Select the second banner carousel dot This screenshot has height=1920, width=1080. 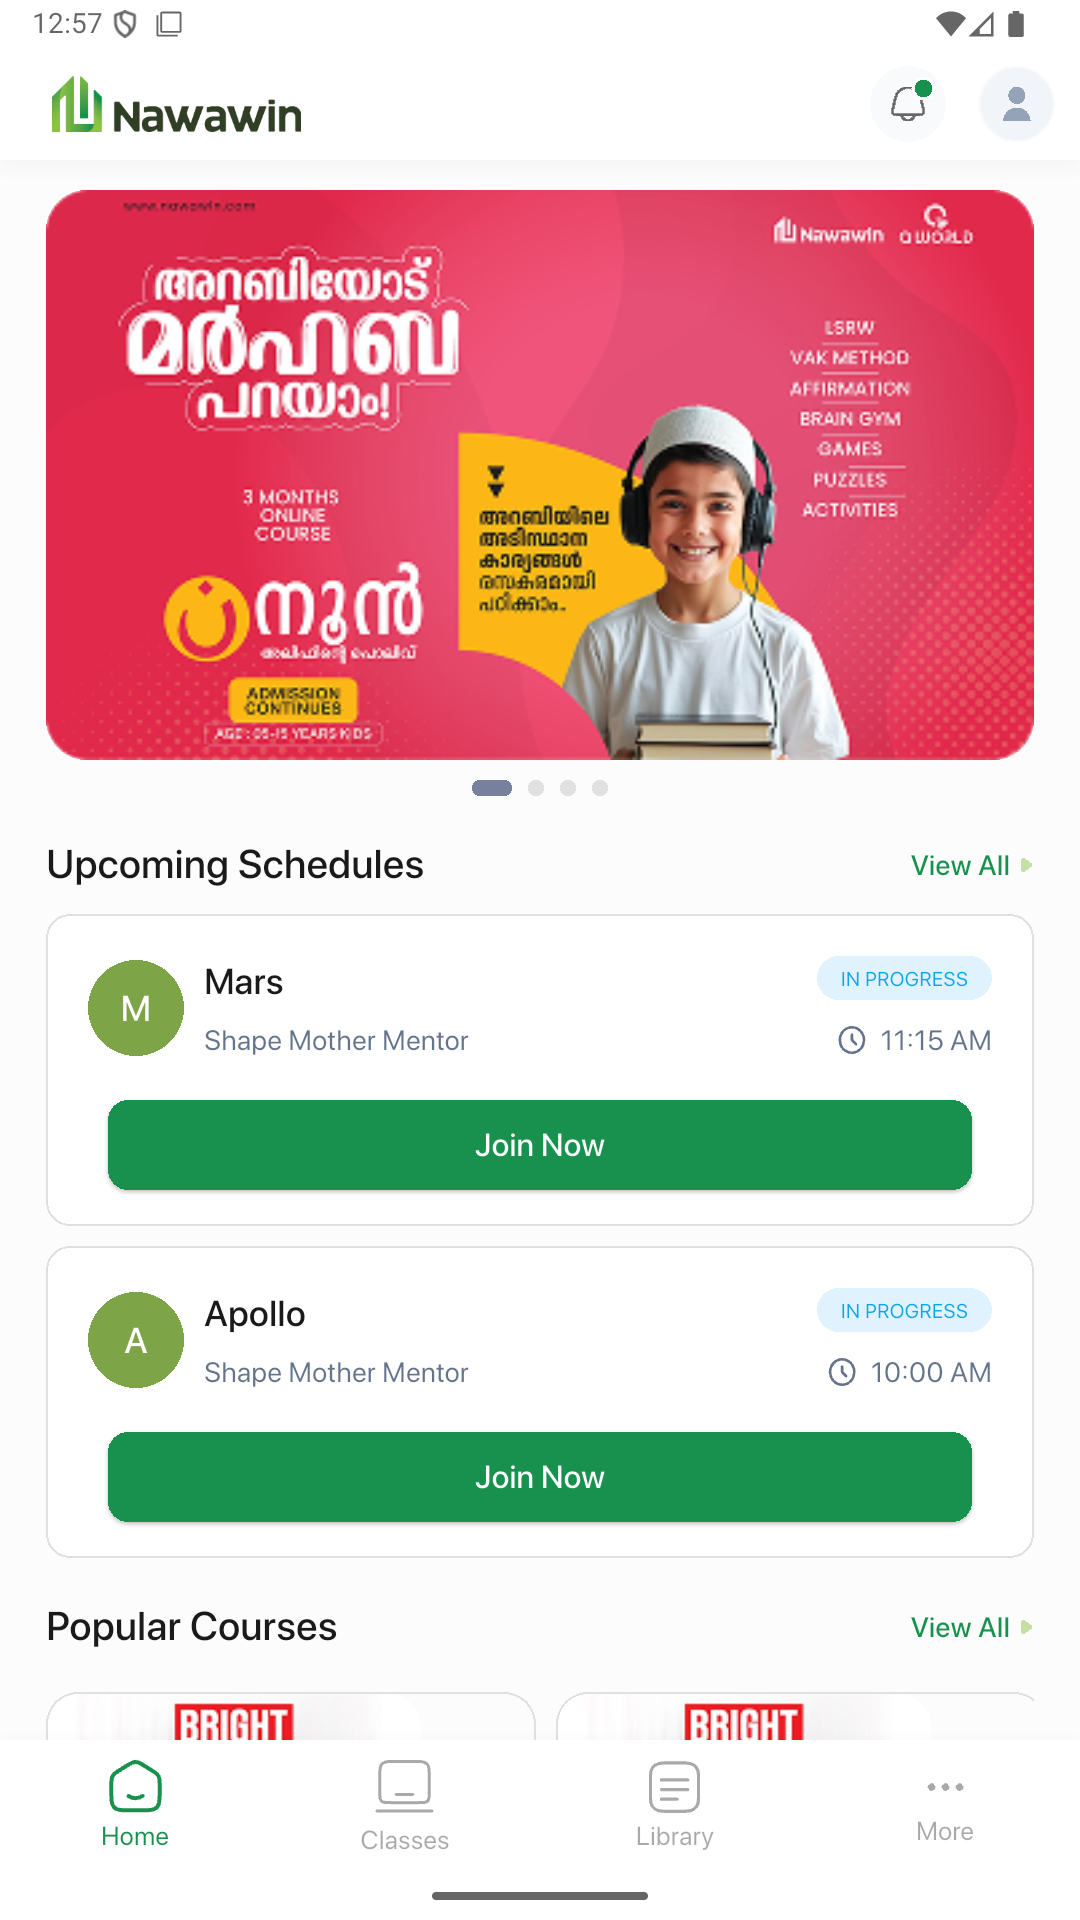[x=536, y=788]
